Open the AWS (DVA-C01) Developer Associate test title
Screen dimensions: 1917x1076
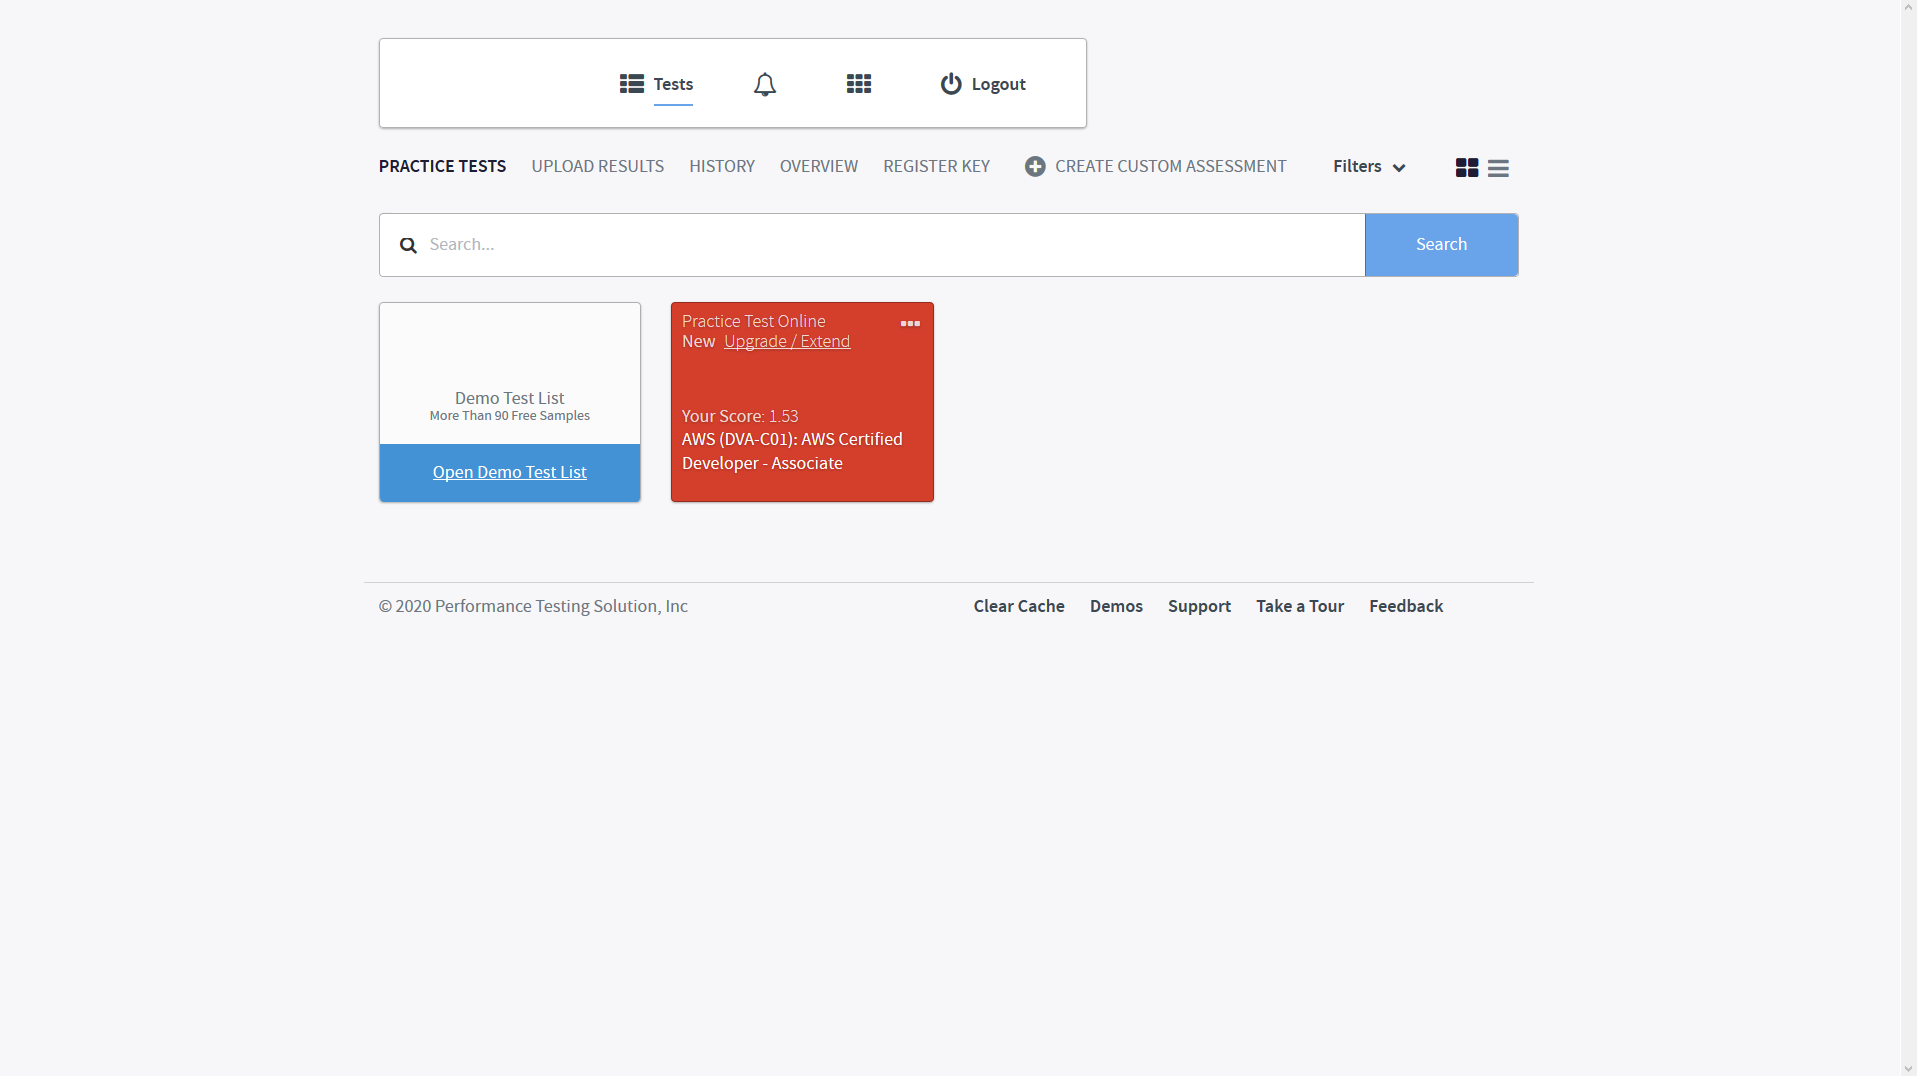click(792, 451)
